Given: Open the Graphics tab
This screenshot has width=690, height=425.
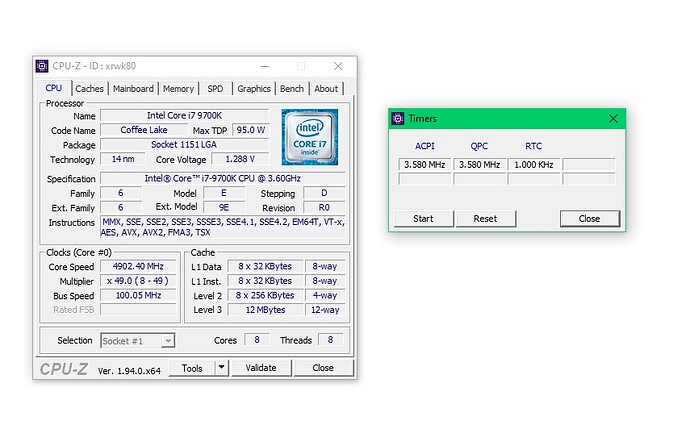Looking at the screenshot, I should pos(254,88).
